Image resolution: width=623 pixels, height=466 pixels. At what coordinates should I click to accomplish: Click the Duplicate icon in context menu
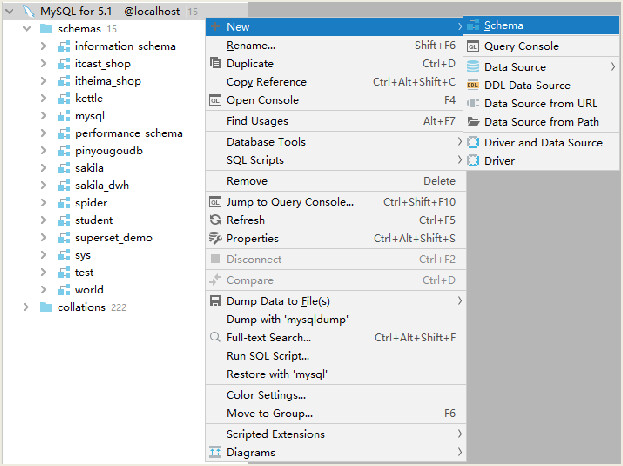pos(215,63)
